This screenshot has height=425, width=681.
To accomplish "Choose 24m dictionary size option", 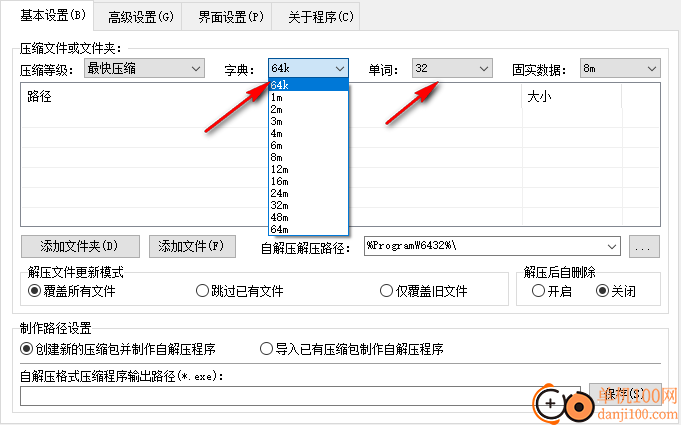I will (308, 193).
